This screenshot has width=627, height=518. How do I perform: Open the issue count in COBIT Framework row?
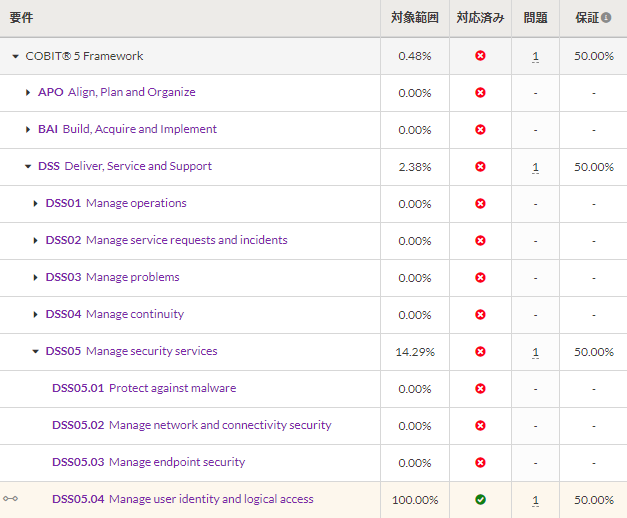tap(535, 56)
